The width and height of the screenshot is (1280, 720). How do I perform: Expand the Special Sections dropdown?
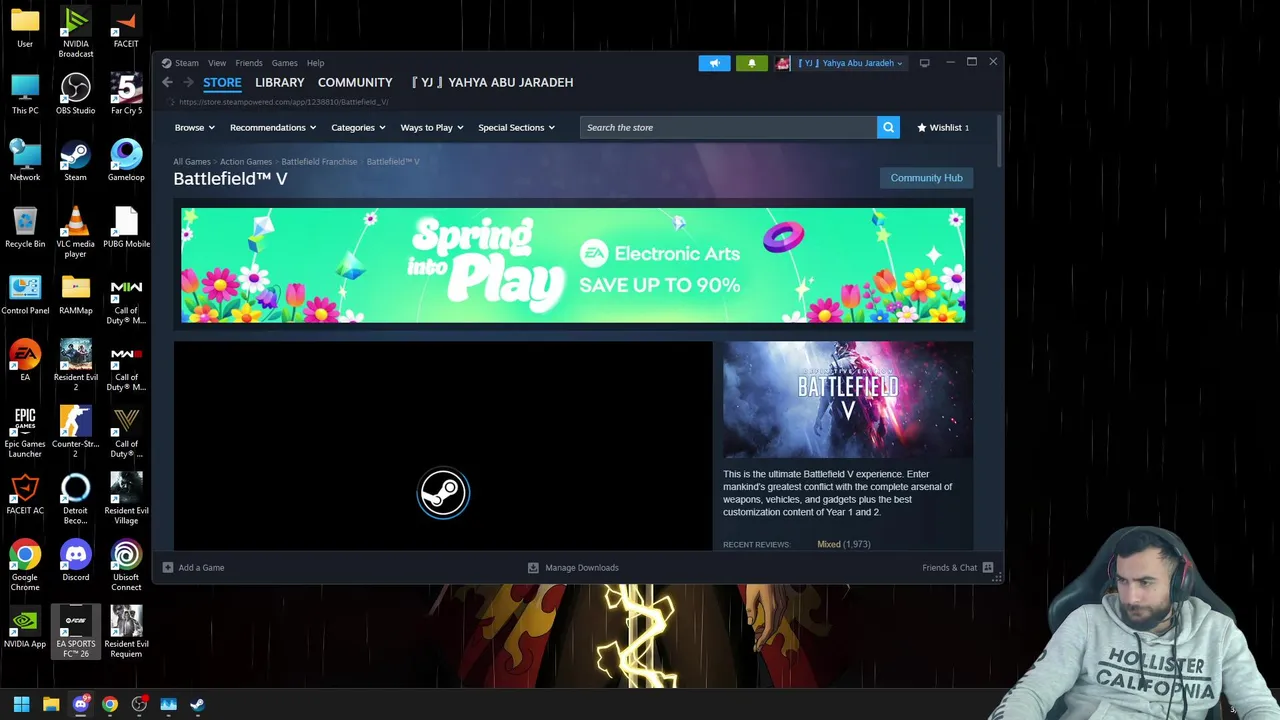[x=516, y=127]
